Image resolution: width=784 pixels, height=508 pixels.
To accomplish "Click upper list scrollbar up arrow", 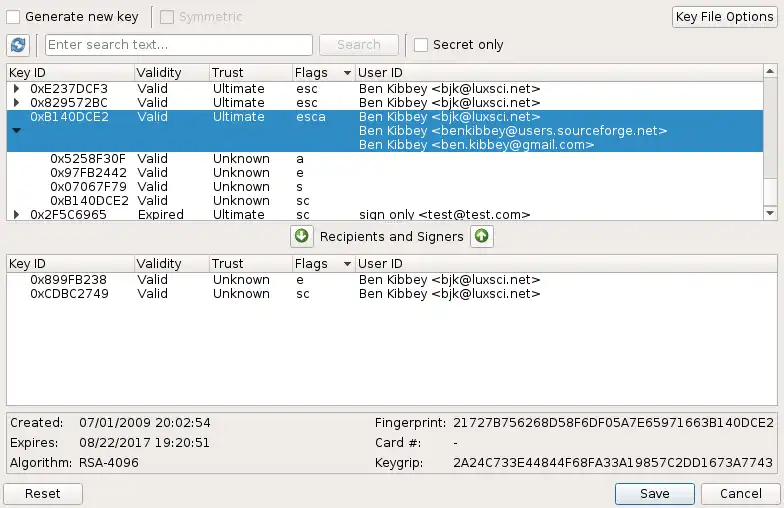I will pyautogui.click(x=770, y=72).
